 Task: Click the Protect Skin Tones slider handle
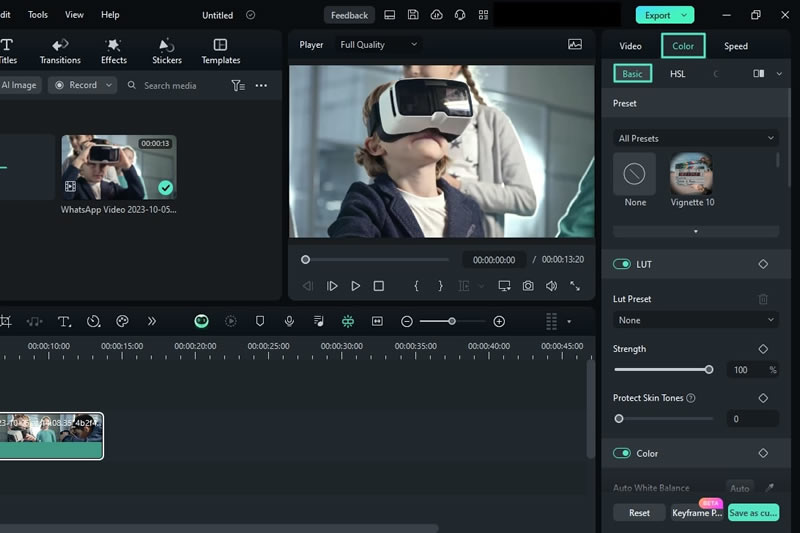click(x=619, y=419)
